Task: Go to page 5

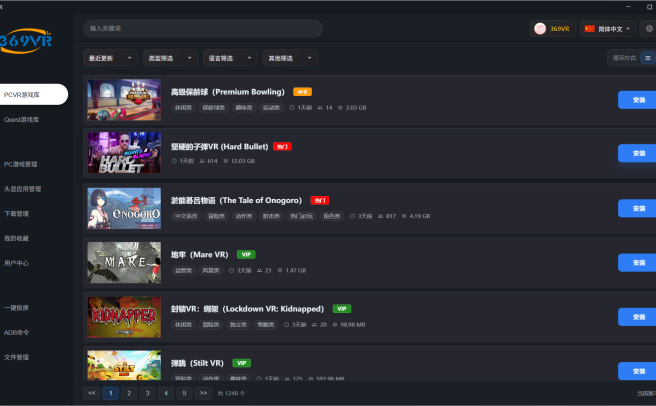Action: point(184,393)
